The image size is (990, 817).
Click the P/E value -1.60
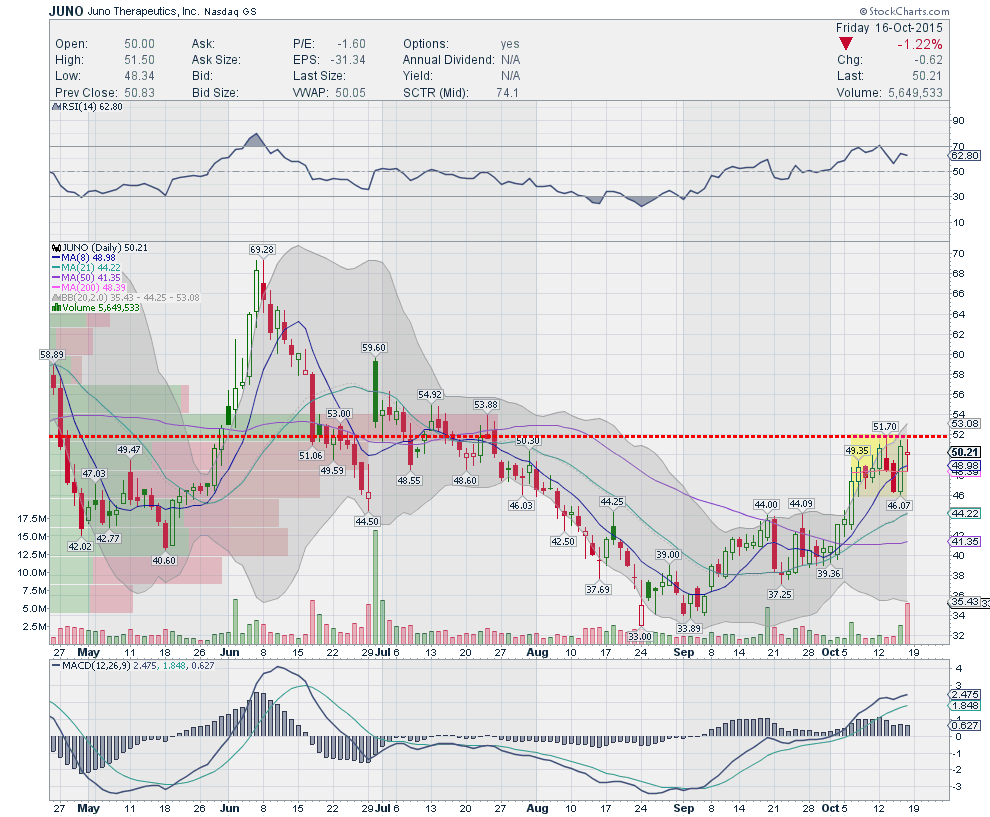point(351,44)
